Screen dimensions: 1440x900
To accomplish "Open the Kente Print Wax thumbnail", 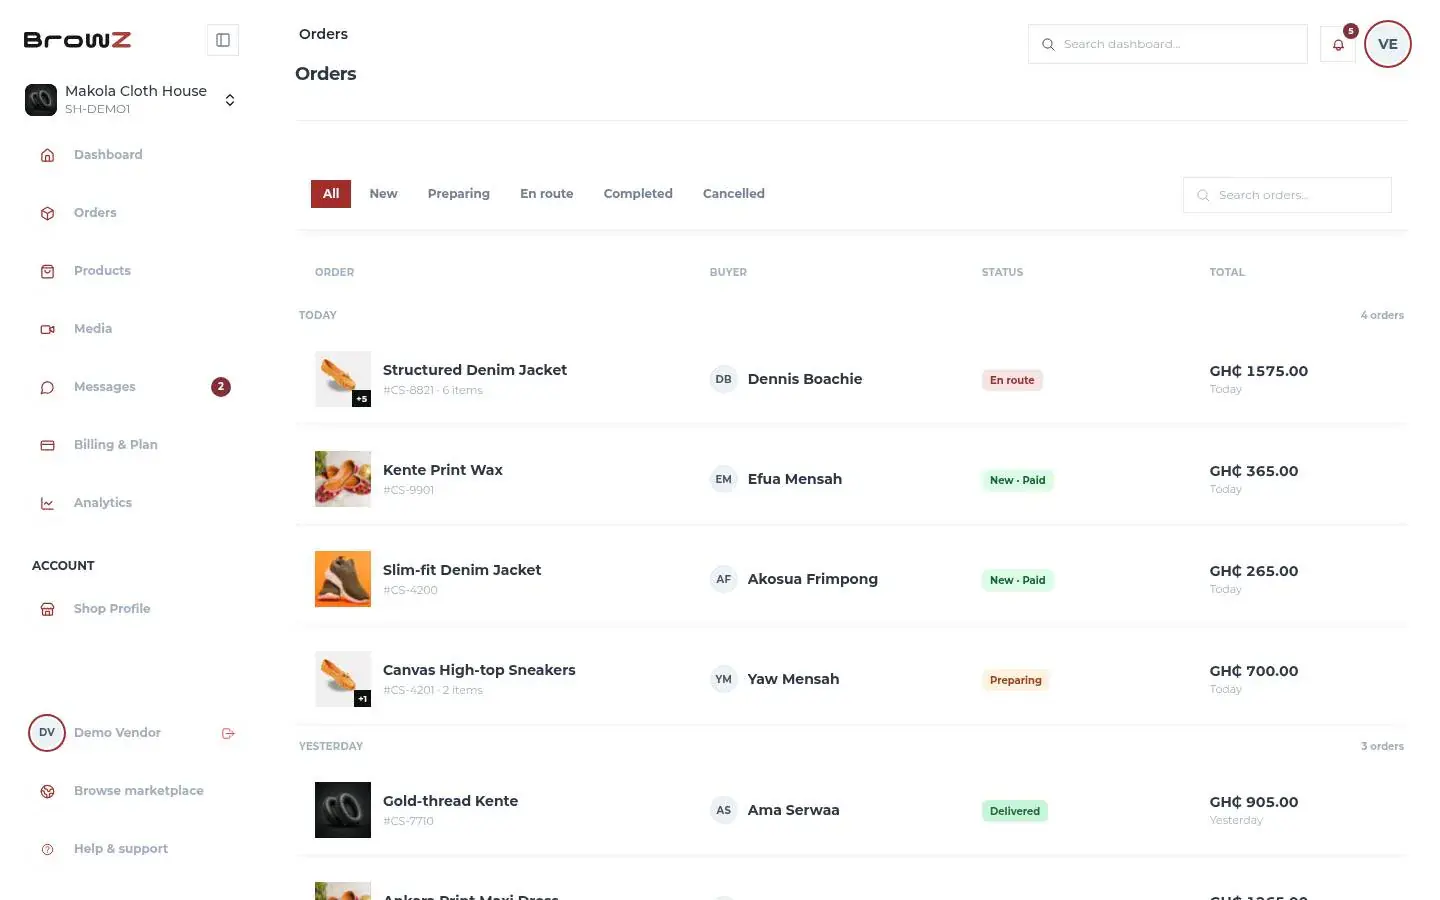I will [343, 479].
